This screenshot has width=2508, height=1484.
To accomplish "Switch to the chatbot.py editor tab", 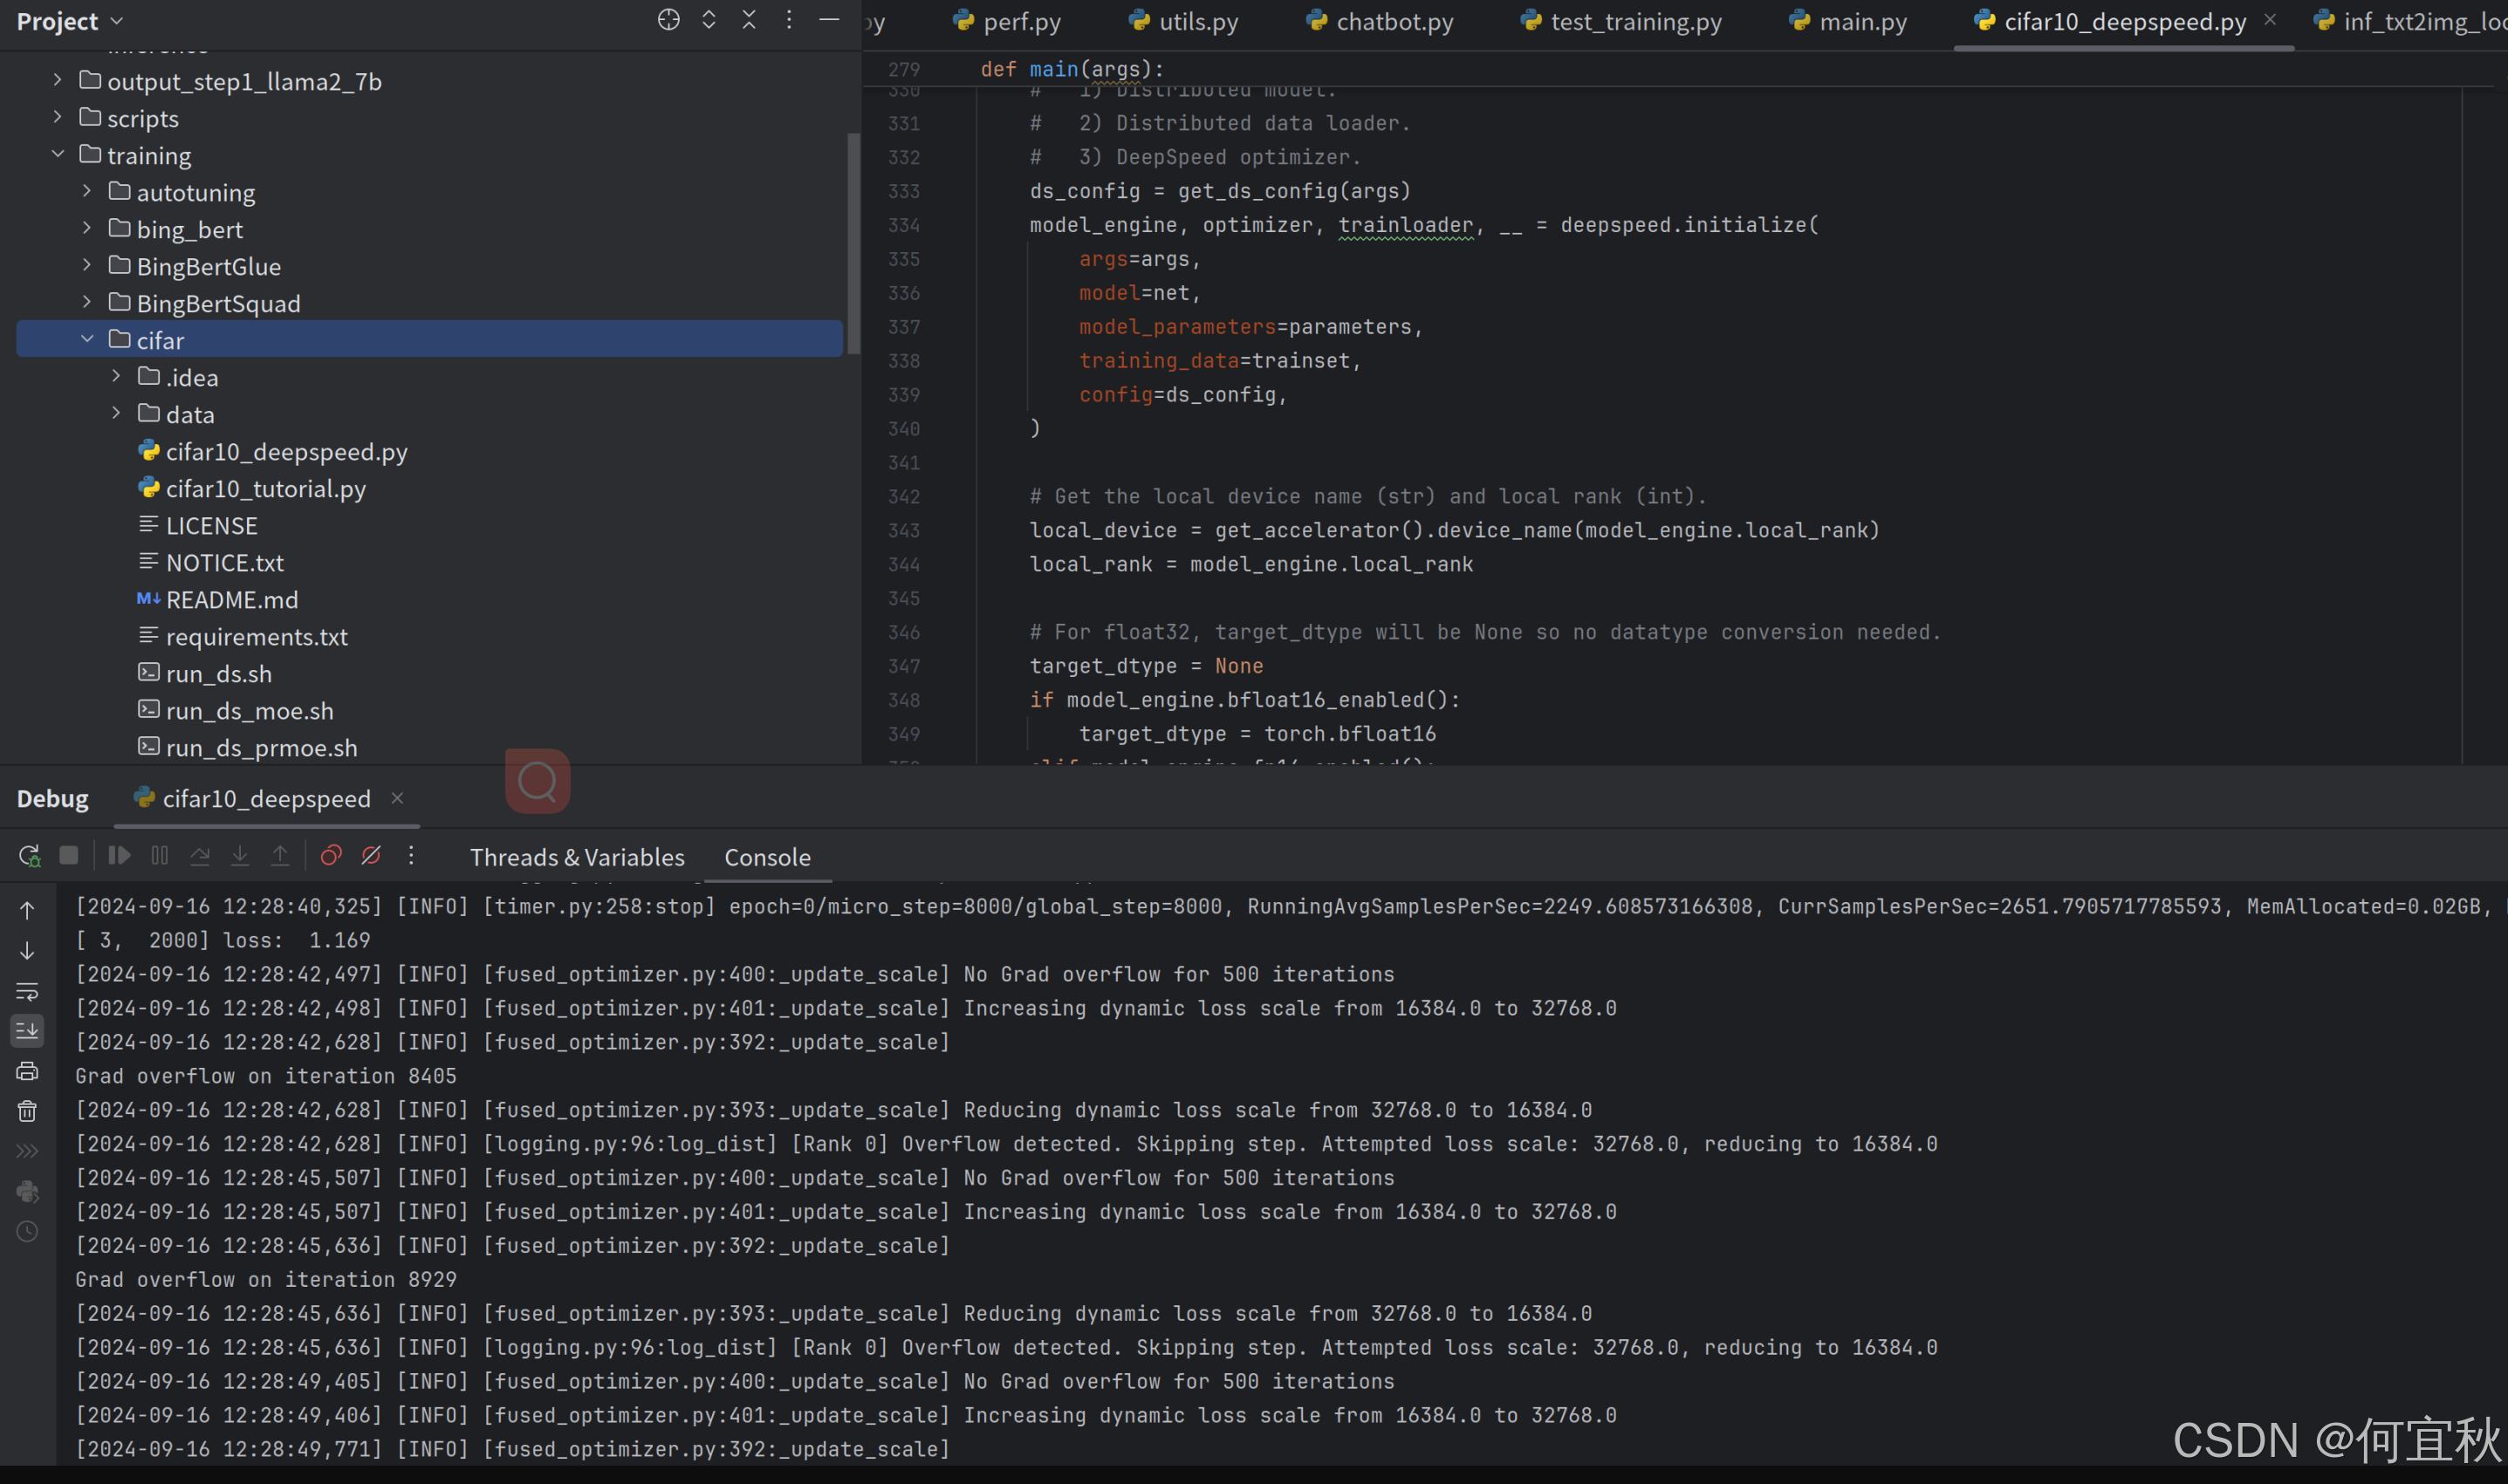I will tap(1393, 21).
